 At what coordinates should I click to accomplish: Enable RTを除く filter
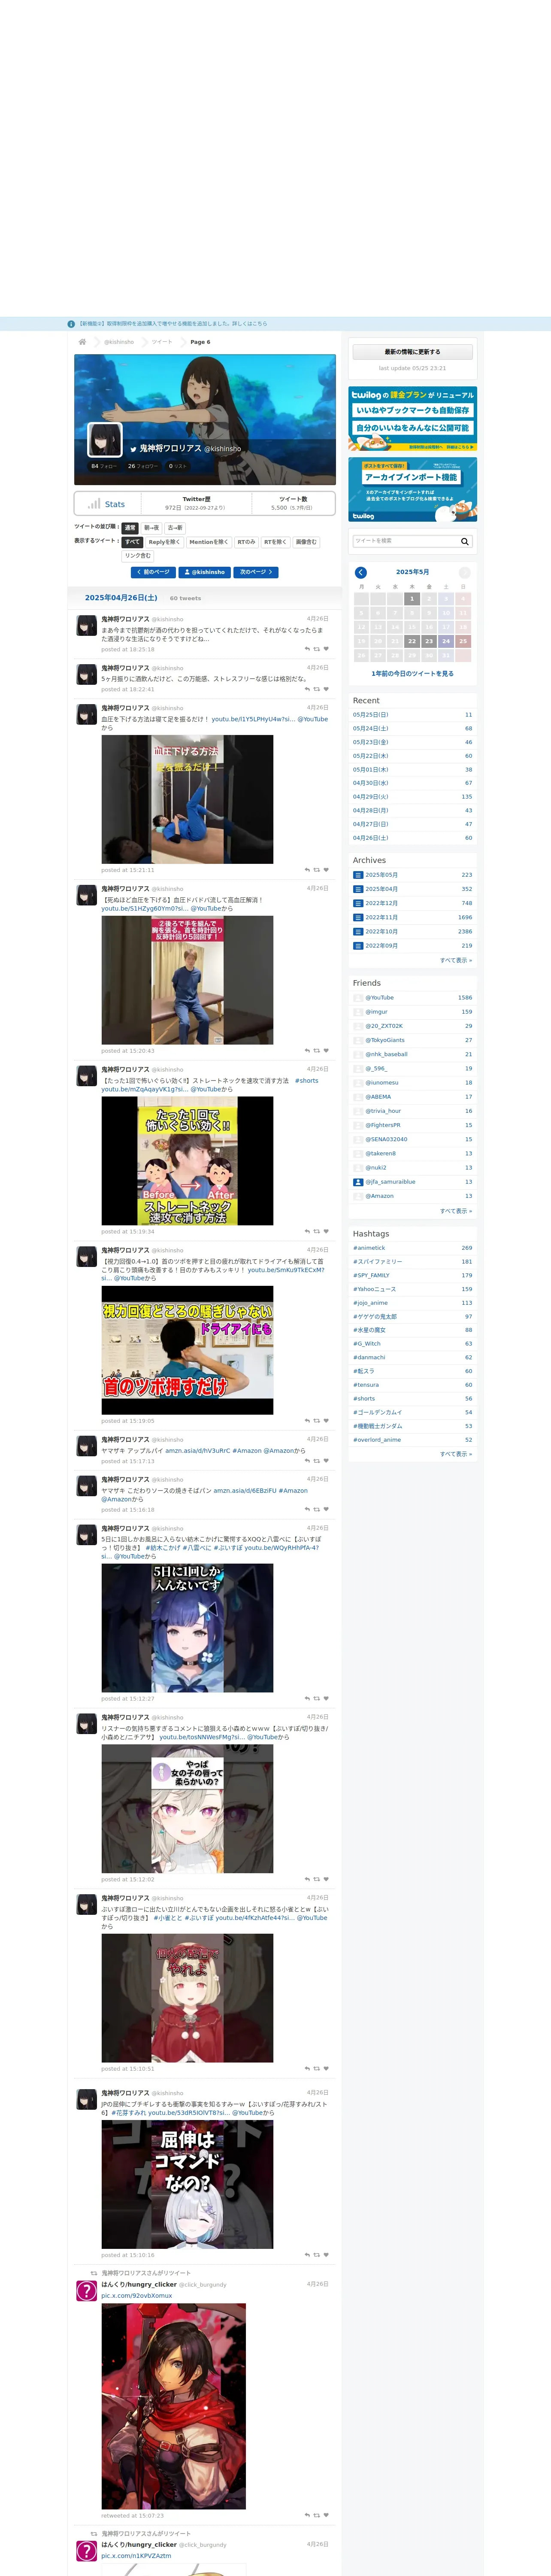tap(275, 542)
